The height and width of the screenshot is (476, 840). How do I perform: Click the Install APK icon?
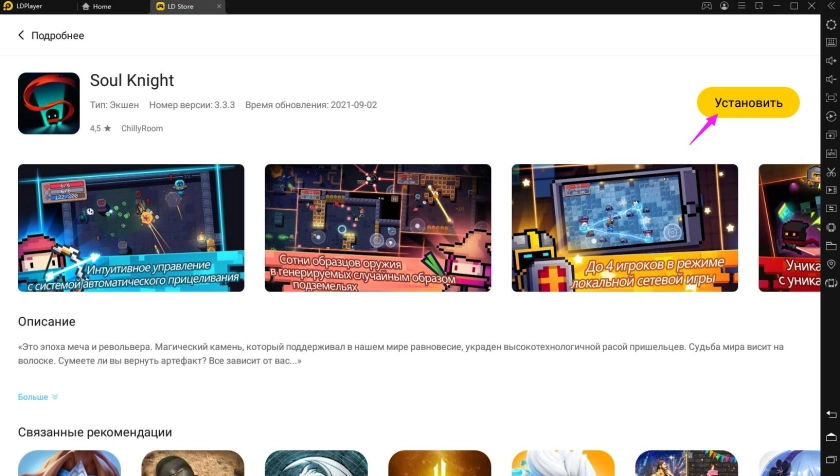[831, 153]
